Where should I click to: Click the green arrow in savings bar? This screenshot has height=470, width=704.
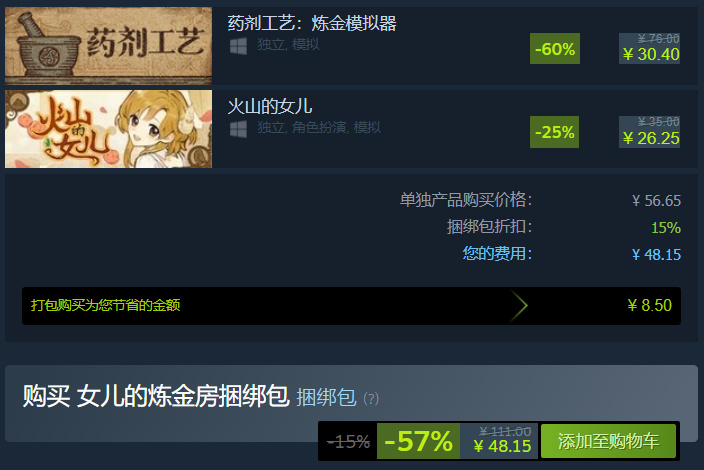pos(519,306)
